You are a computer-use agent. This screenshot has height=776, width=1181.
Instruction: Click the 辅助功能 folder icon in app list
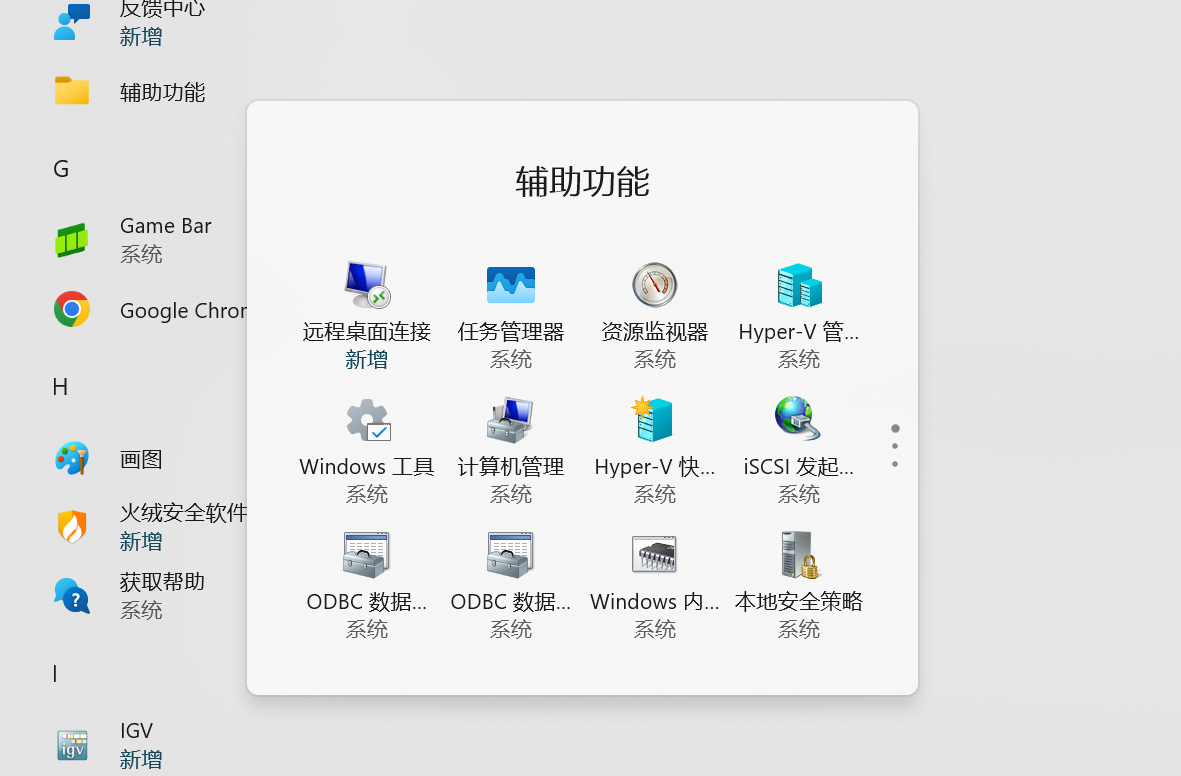72,91
